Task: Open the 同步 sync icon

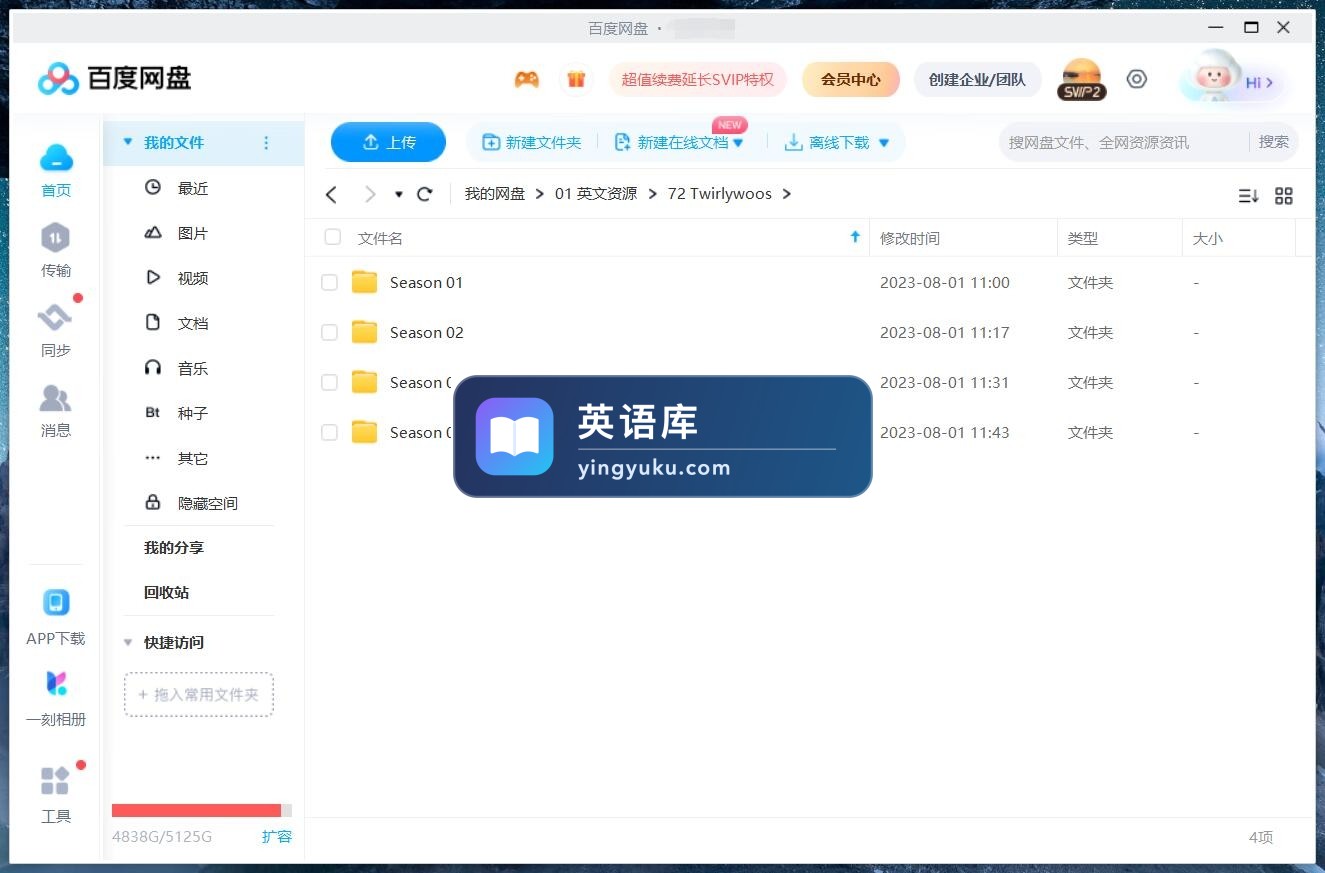Action: click(55, 318)
